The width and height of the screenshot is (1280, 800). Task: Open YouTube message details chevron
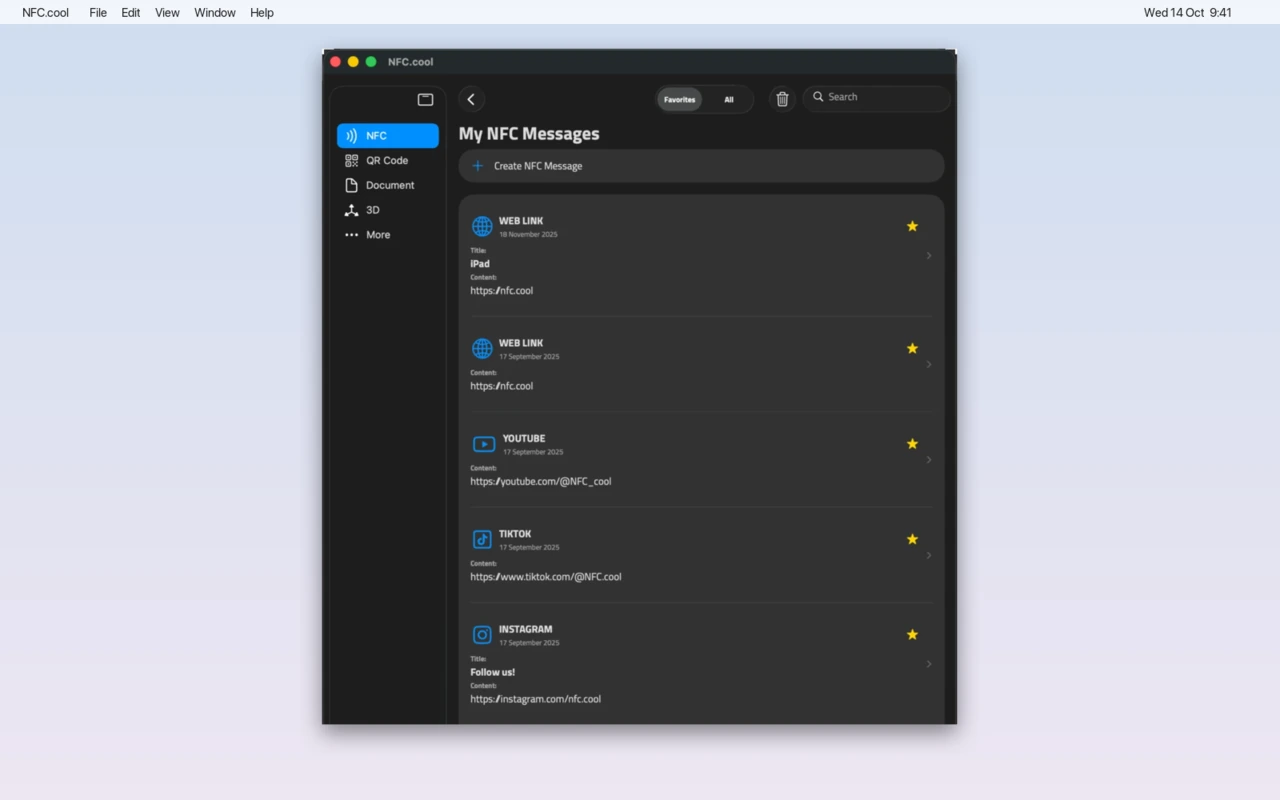(x=929, y=460)
